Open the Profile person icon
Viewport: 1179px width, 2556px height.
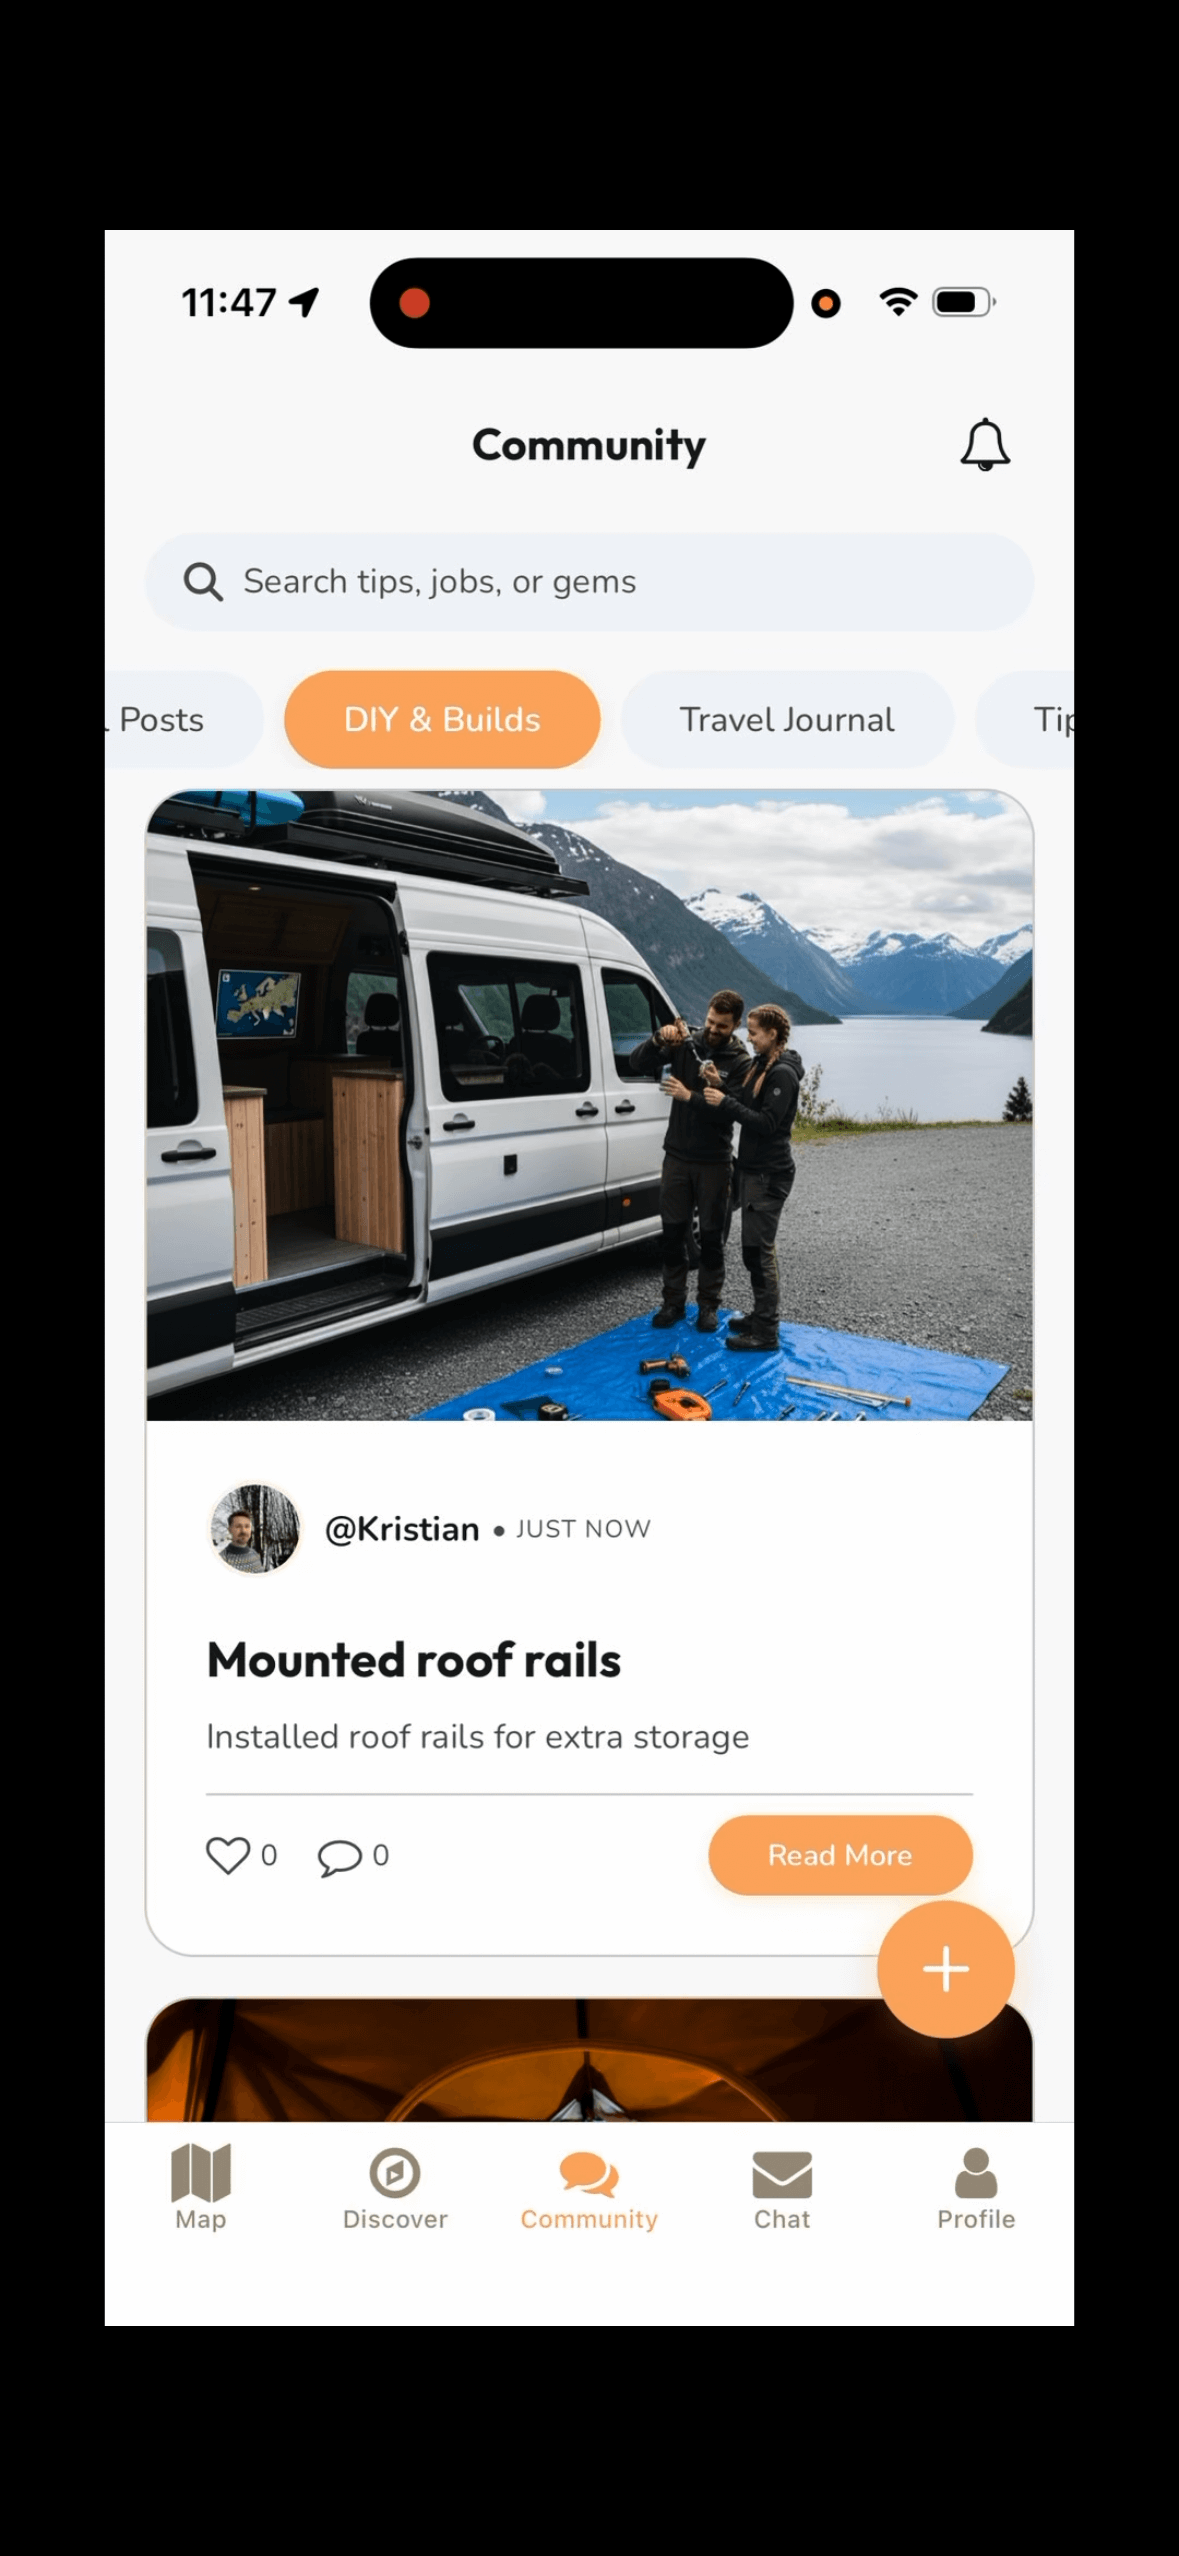976,2172
